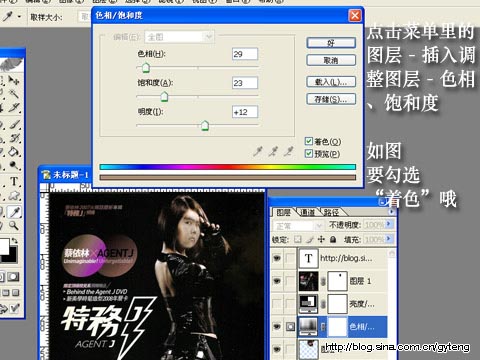480x360 pixels.
Task: Toggle the 着色 (Colorize) checkbox
Action: (x=309, y=141)
